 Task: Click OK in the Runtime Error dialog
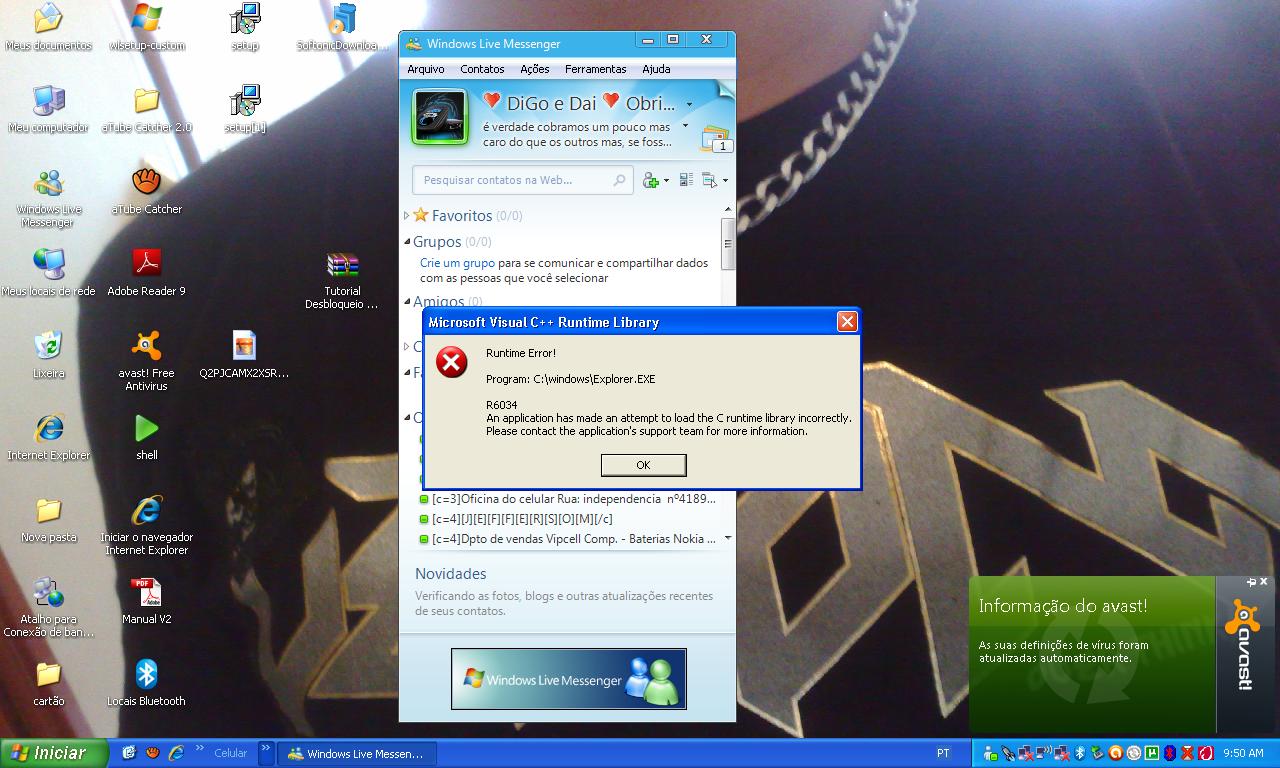[643, 465]
